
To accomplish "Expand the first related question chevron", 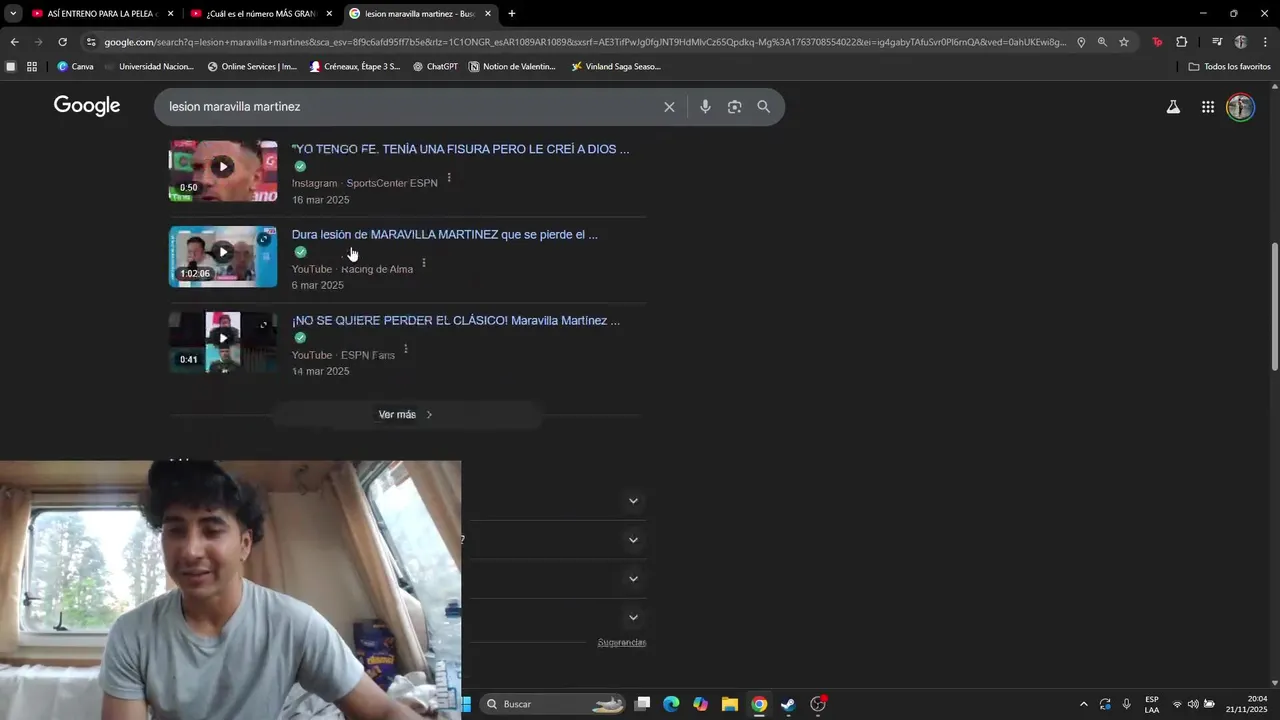I will click(633, 501).
